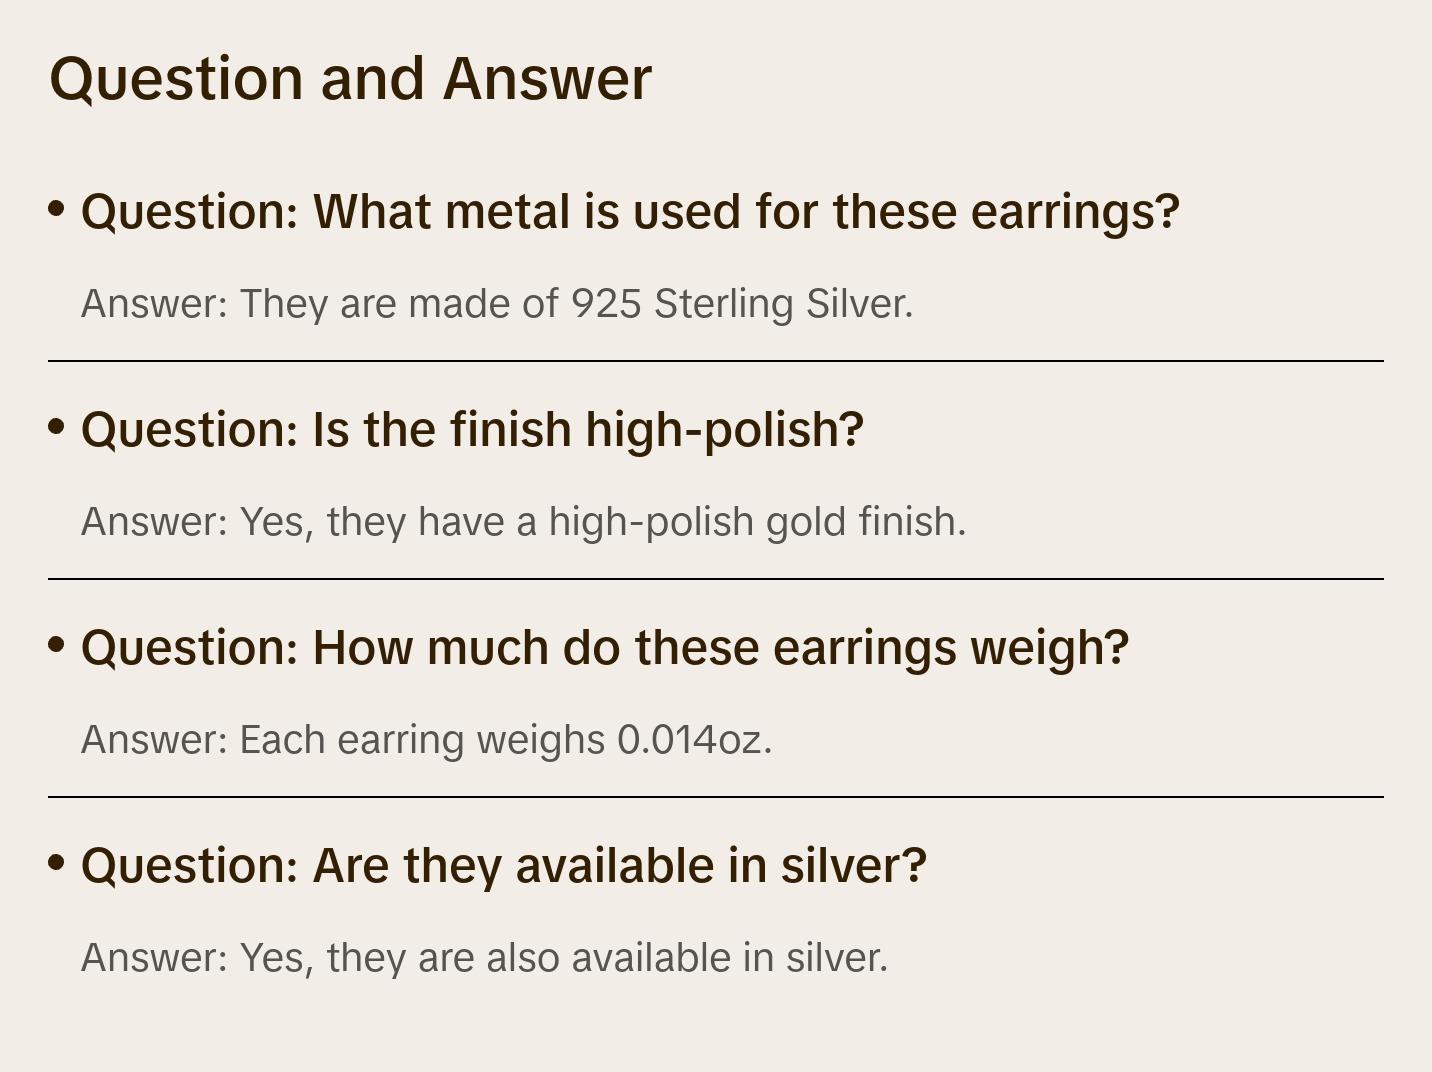Click the "0.014oz" value text
Viewport: 1432px width, 1072px height.
(x=694, y=740)
